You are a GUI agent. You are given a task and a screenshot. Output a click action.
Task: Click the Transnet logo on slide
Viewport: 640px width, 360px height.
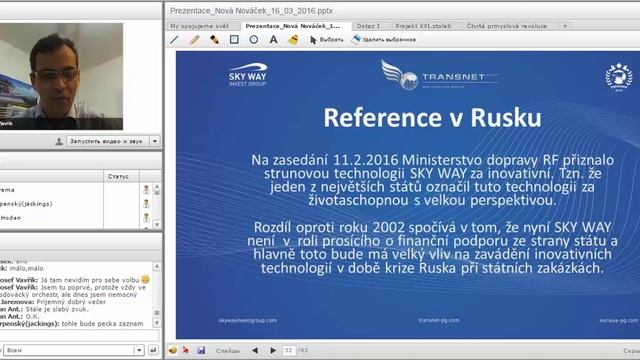440,75
